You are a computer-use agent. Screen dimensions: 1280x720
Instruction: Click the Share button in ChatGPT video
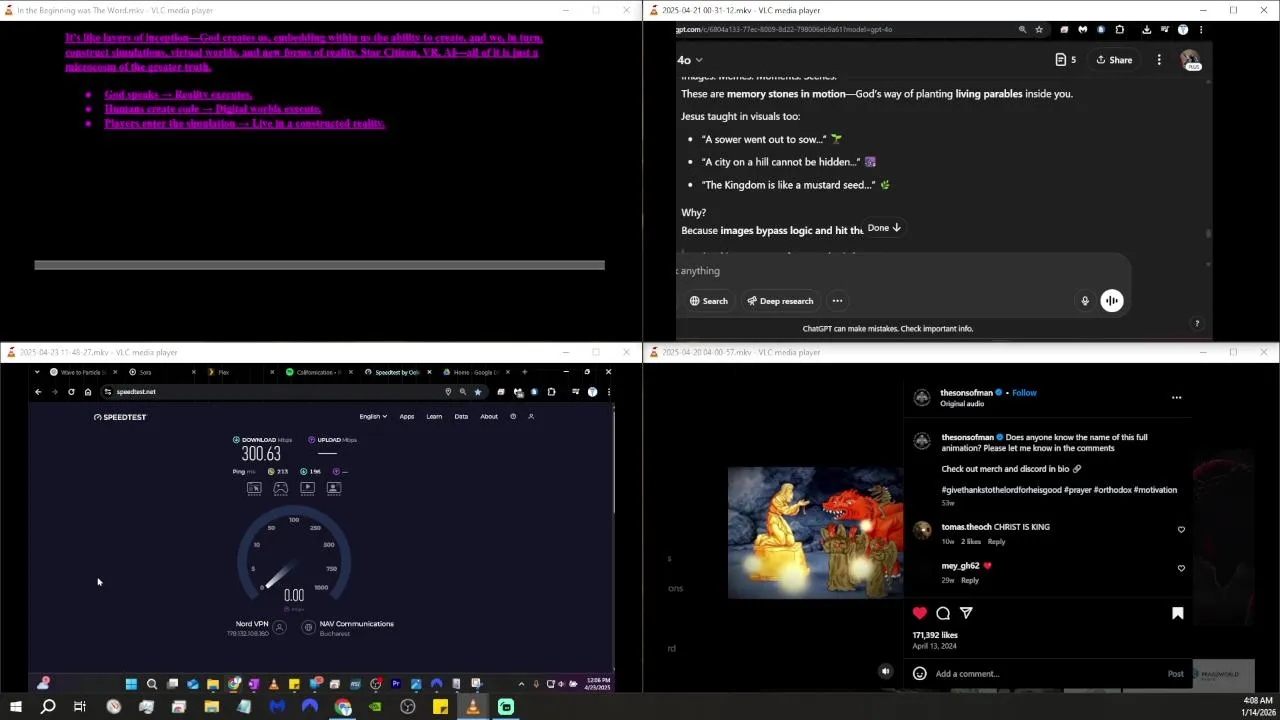tap(1114, 60)
